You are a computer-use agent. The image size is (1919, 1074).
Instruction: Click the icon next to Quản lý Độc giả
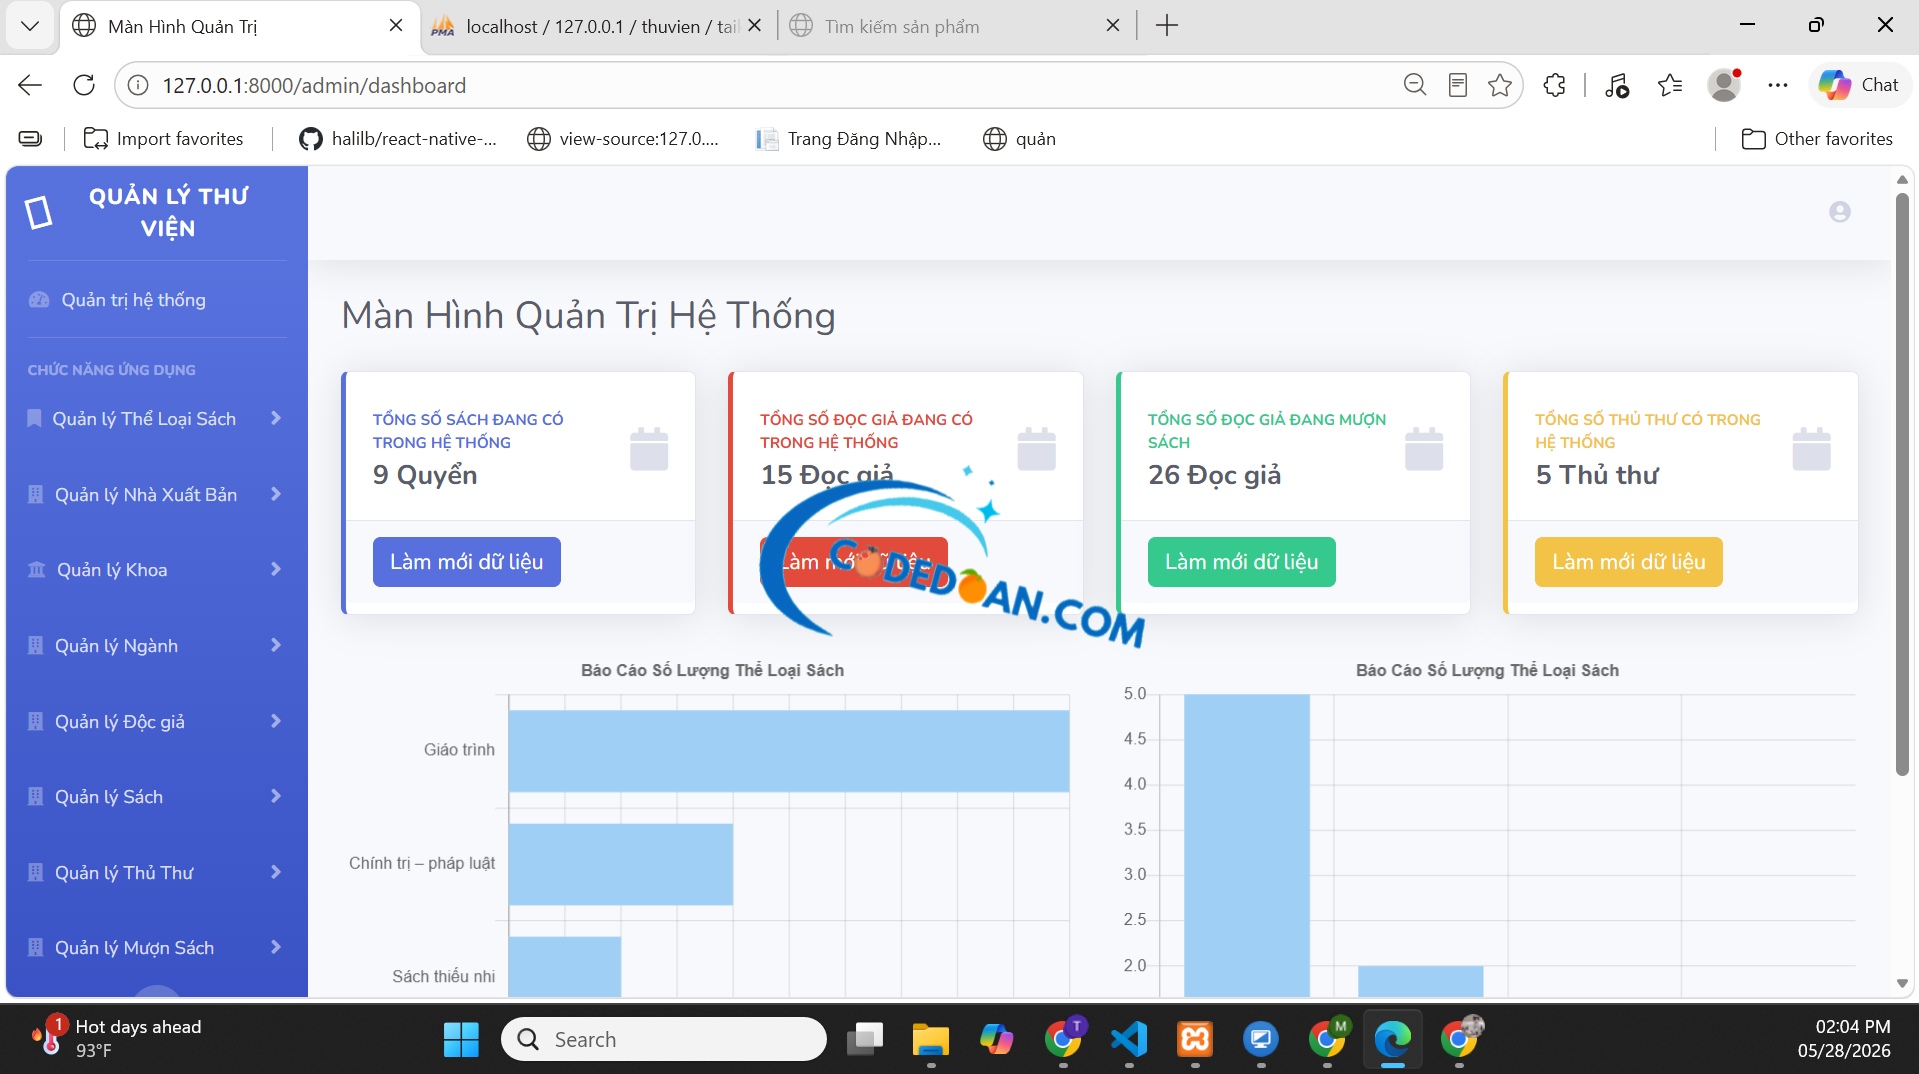click(x=35, y=721)
